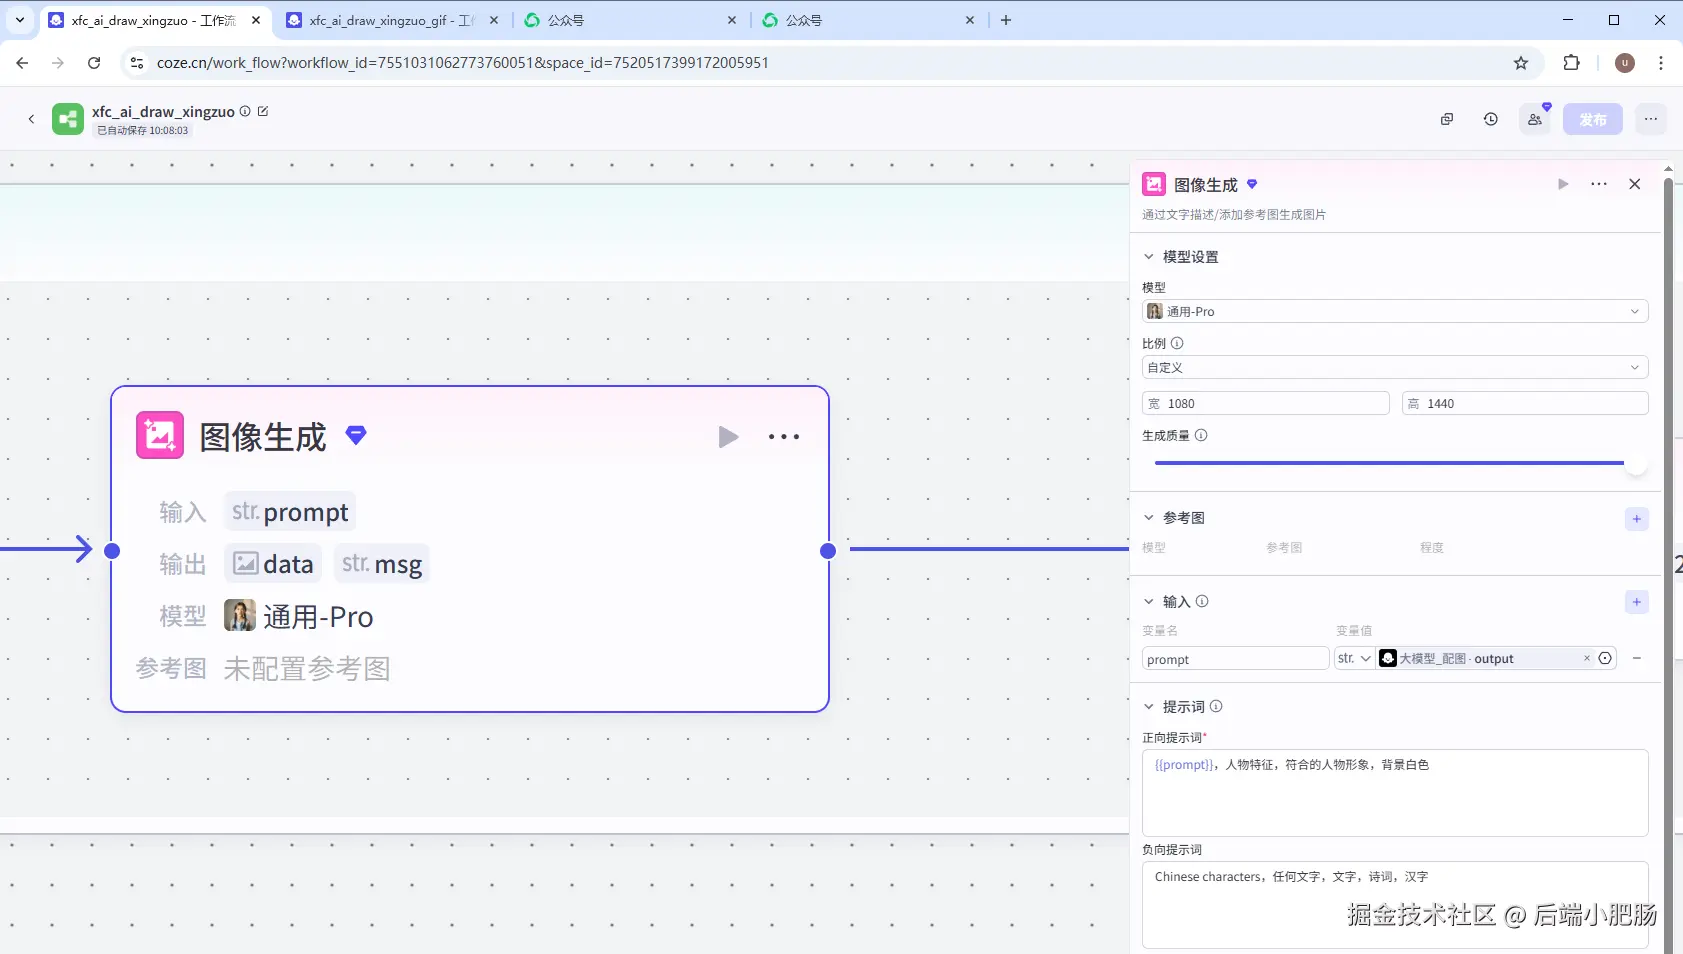Open the 模型 dropdown showing 通用-Pro

(x=1395, y=311)
